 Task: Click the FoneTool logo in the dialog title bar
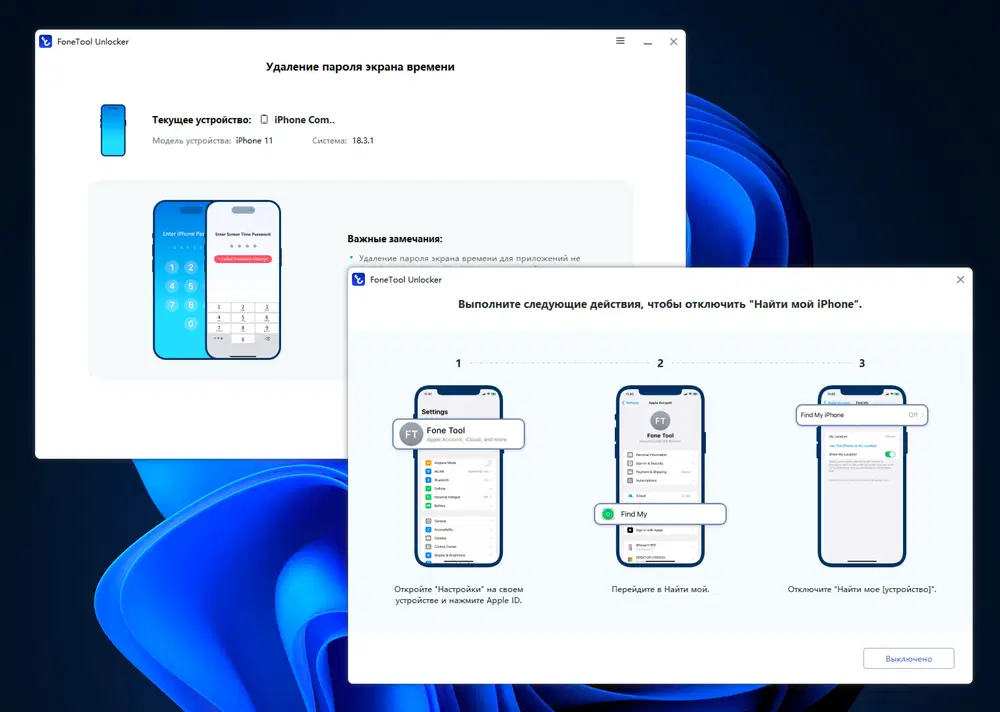point(358,279)
